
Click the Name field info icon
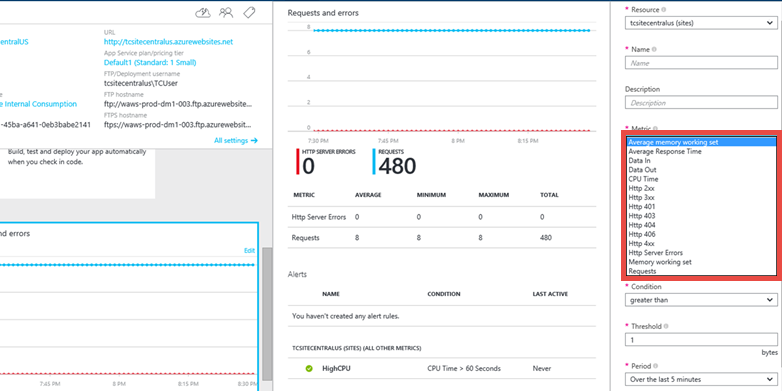[x=654, y=49]
